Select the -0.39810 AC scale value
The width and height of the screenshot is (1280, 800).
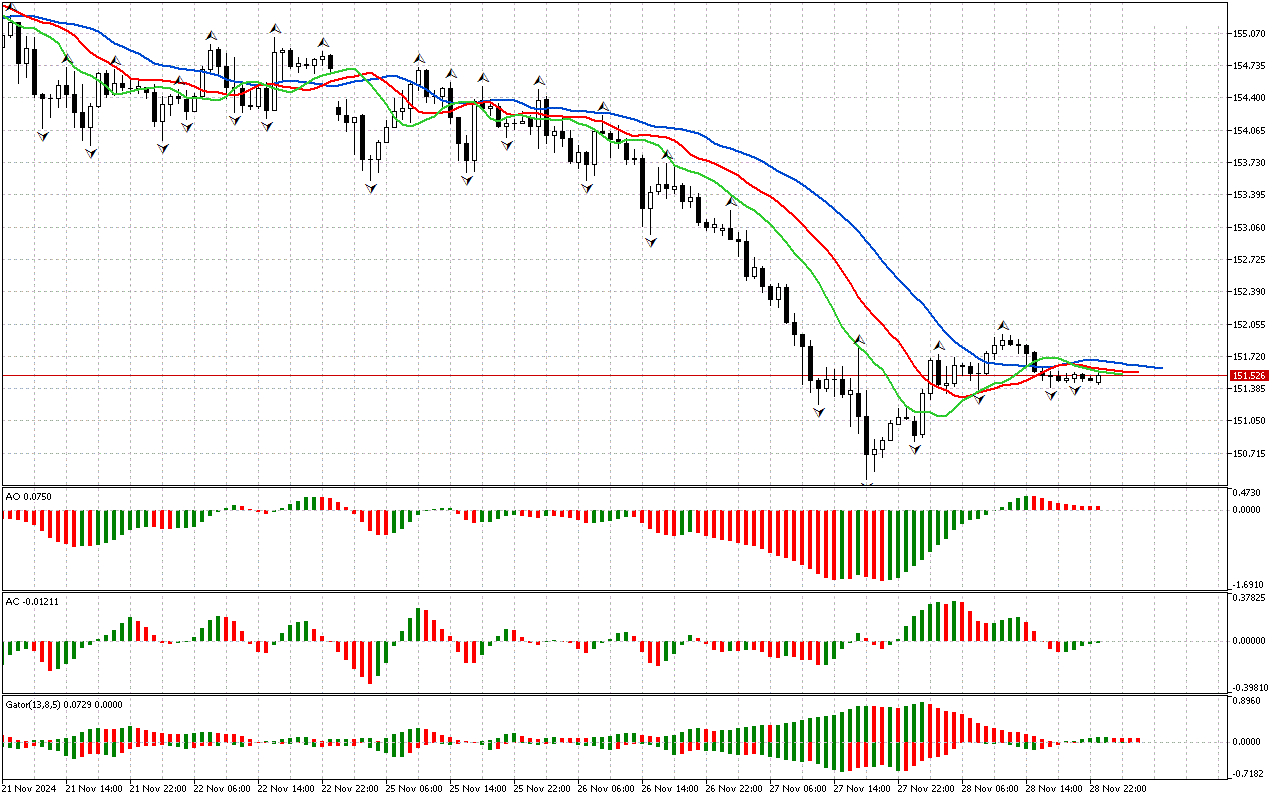pos(1249,688)
